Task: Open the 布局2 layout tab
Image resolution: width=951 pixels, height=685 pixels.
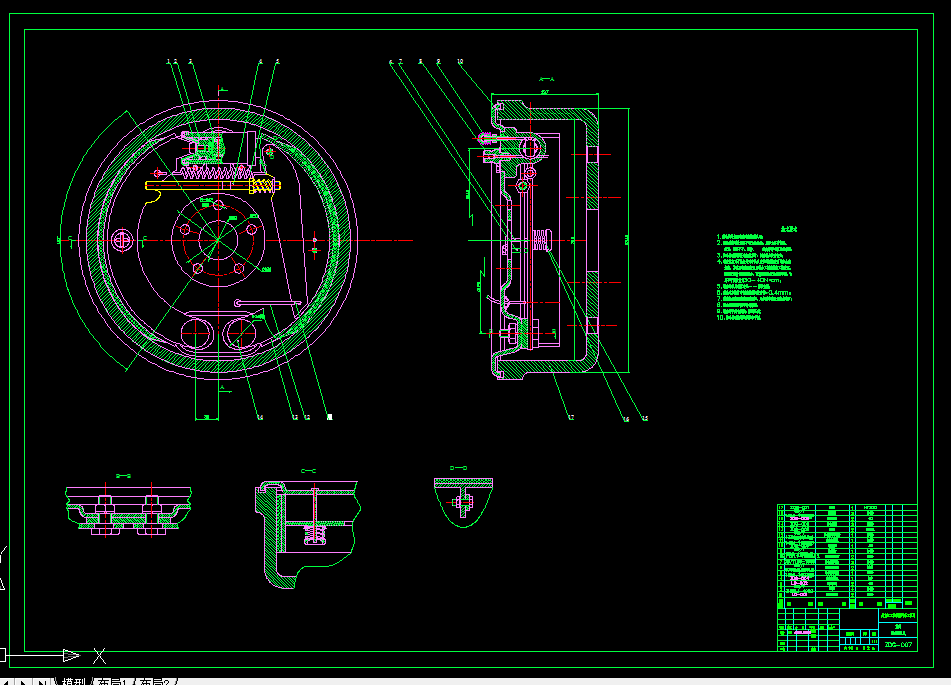Action: 155,681
